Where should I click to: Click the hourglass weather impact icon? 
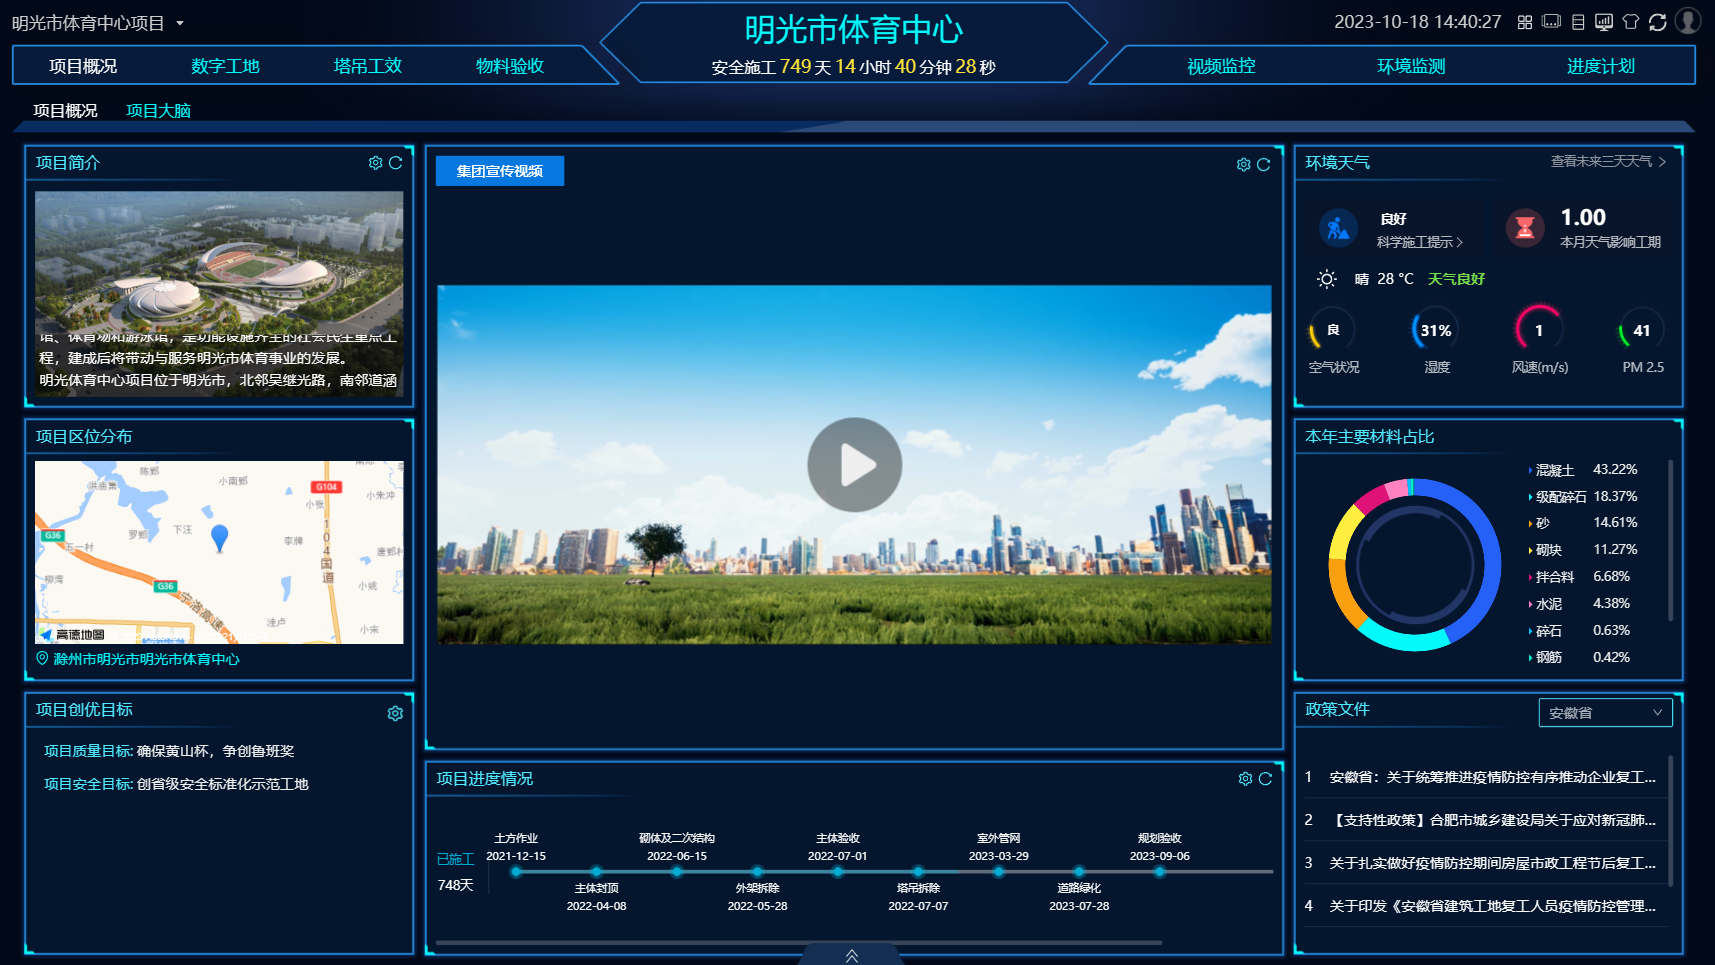(x=1524, y=228)
